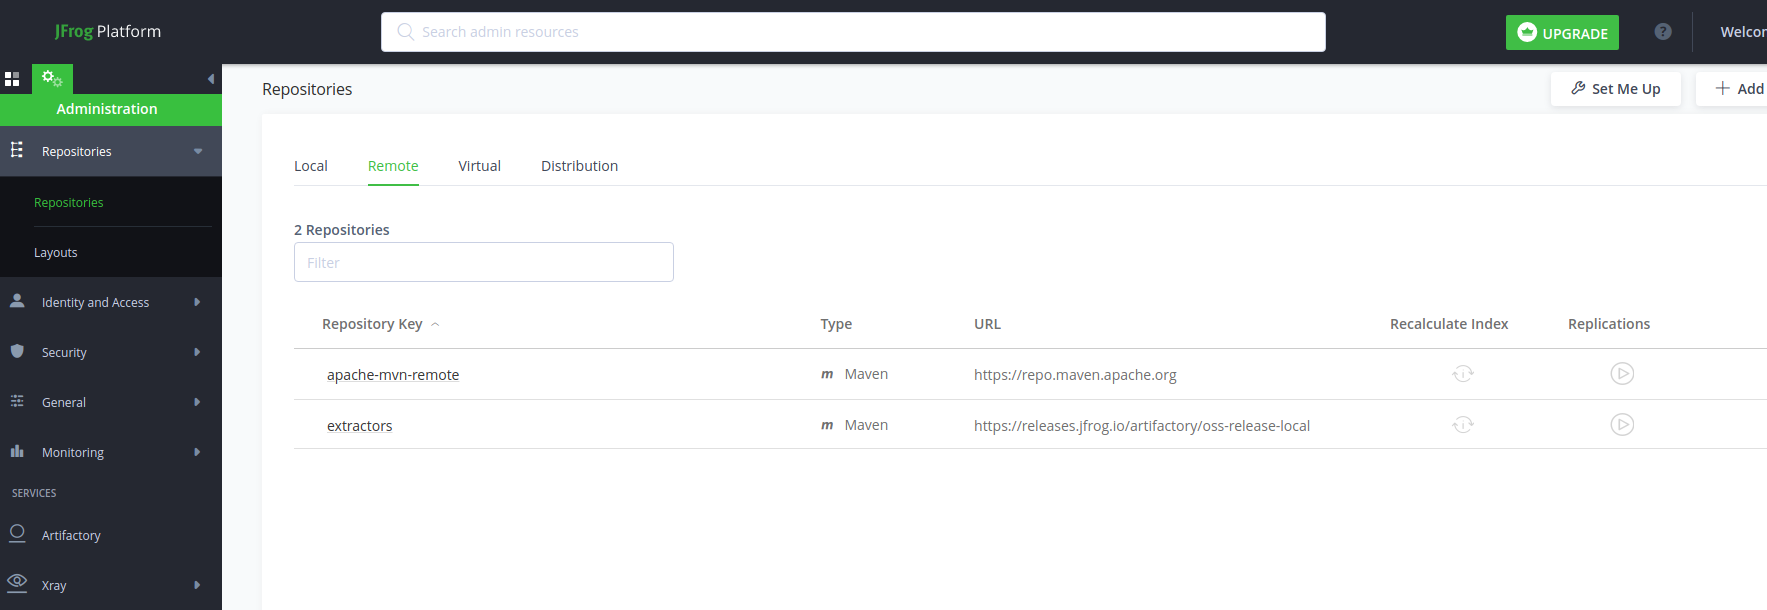Click the Identity and Access person icon
Image resolution: width=1767 pixels, height=610 pixels.
(x=17, y=300)
